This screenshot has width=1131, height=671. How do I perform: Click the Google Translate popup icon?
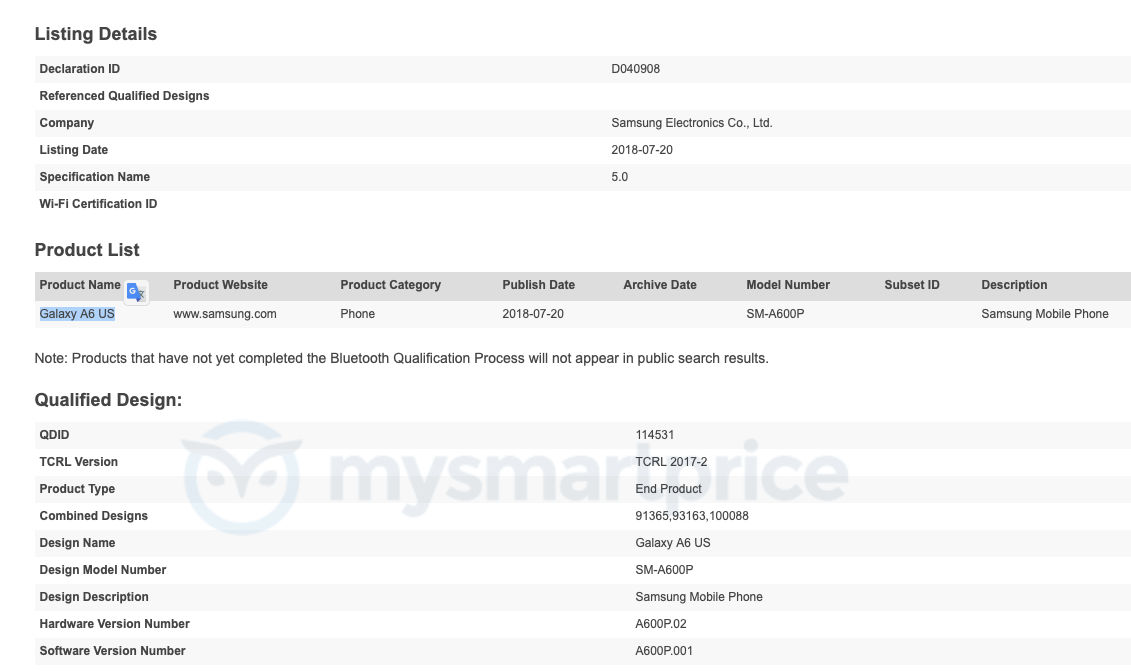[x=136, y=292]
